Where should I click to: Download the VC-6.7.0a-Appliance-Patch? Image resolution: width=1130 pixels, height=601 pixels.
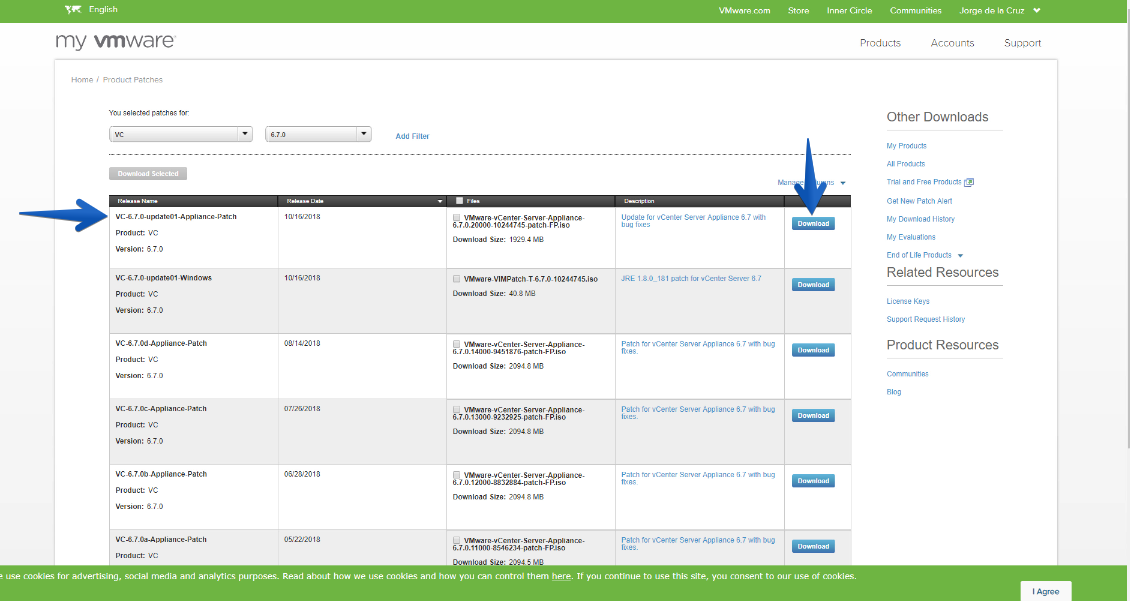813,546
